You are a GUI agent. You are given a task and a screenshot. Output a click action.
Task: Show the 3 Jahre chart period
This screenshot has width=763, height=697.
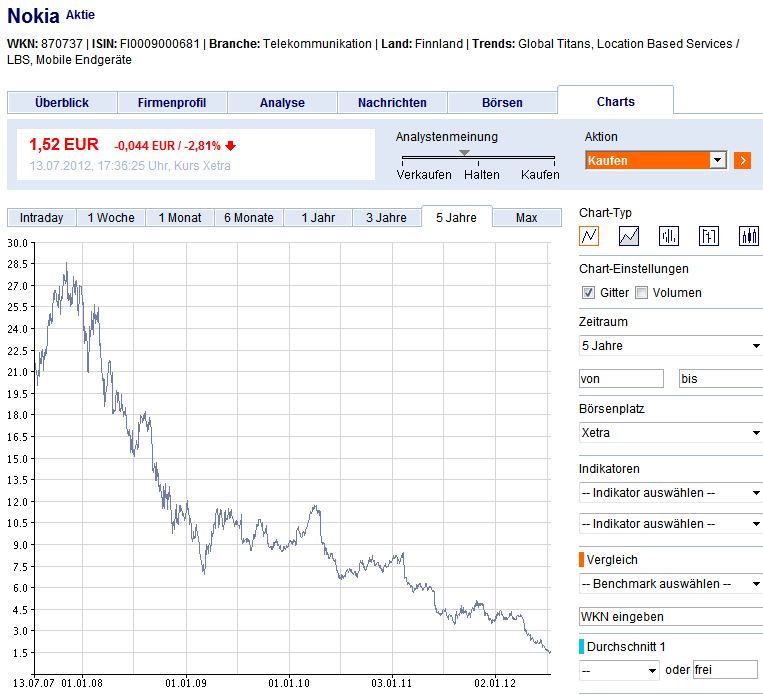click(387, 218)
